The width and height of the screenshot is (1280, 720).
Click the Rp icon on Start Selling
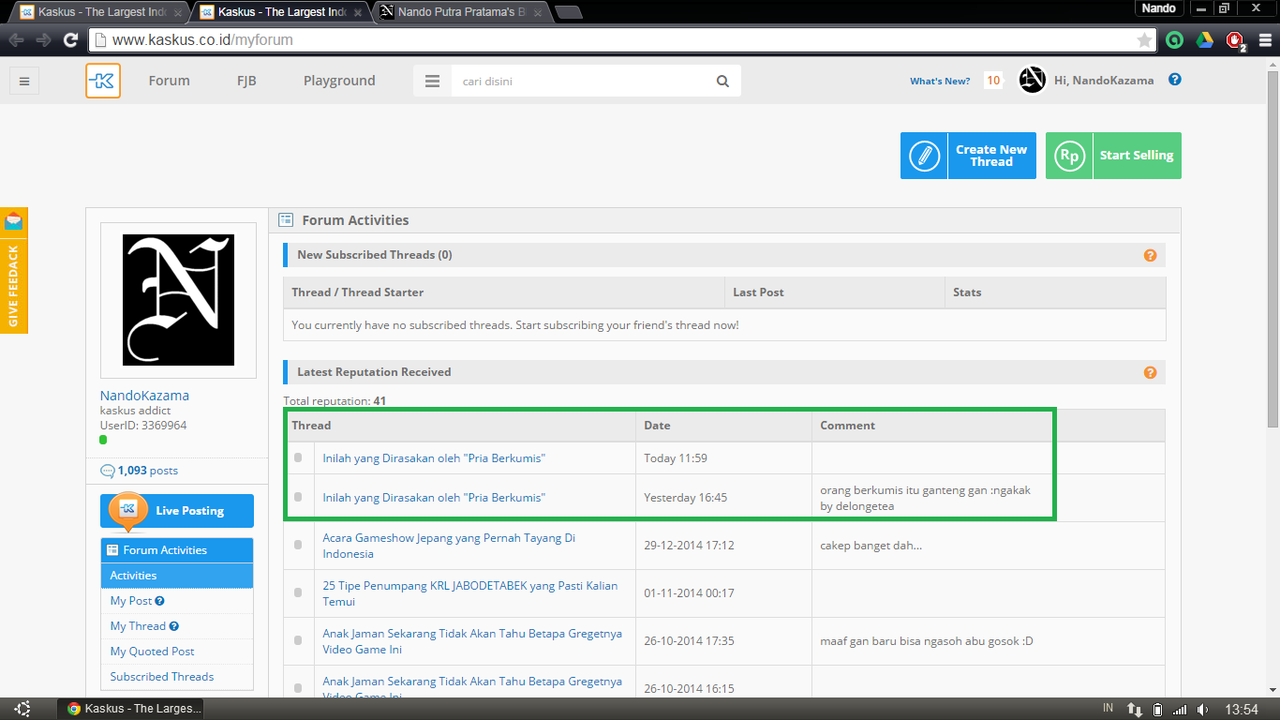click(x=1070, y=156)
